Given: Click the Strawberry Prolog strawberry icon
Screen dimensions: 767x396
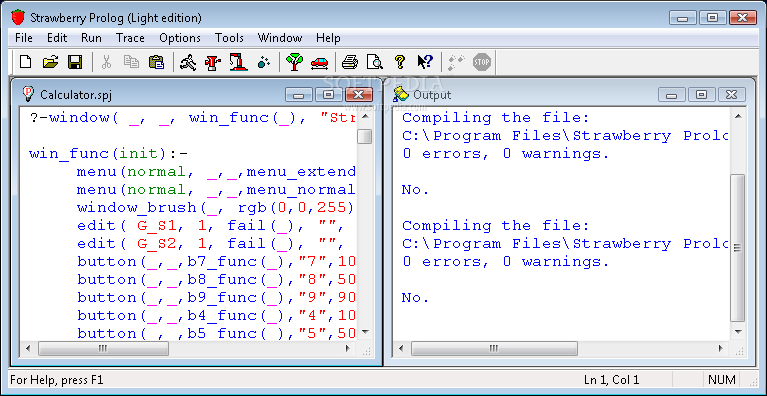Looking at the screenshot, I should 18,18.
